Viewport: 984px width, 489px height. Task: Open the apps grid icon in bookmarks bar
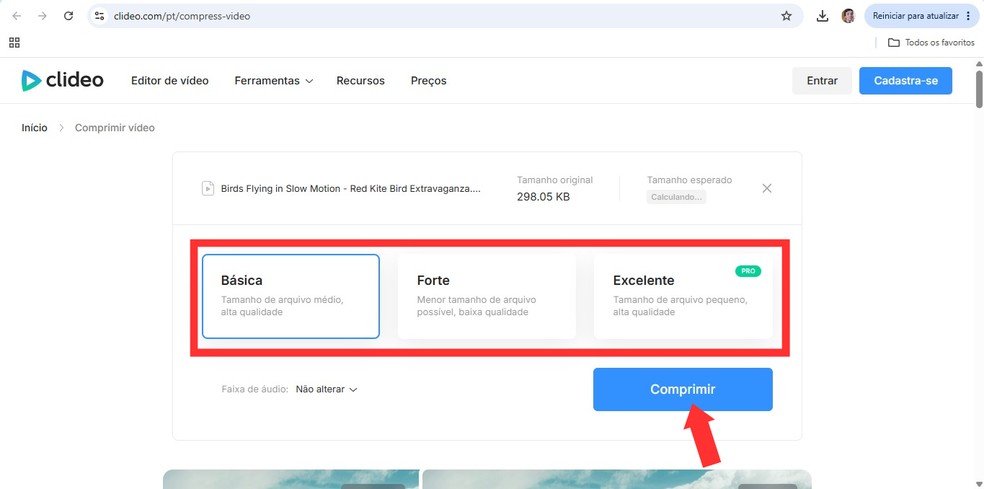pyautogui.click(x=14, y=43)
